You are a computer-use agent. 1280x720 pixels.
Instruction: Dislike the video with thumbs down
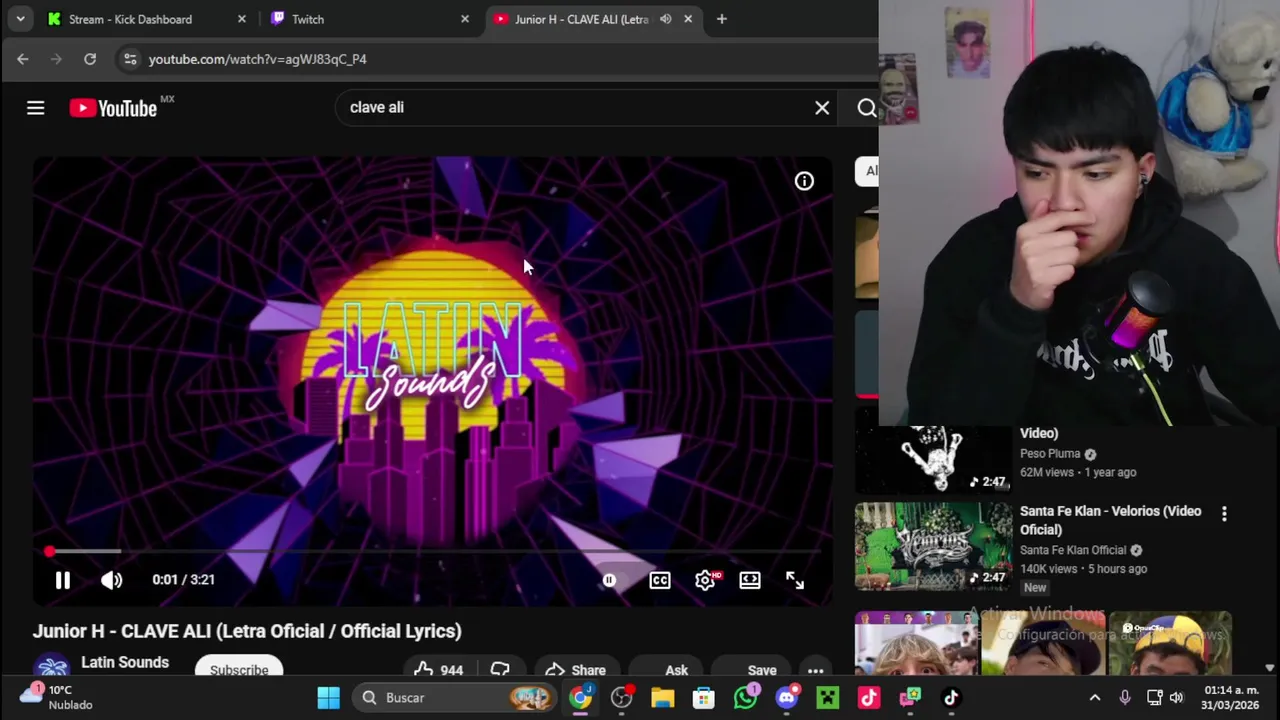500,671
